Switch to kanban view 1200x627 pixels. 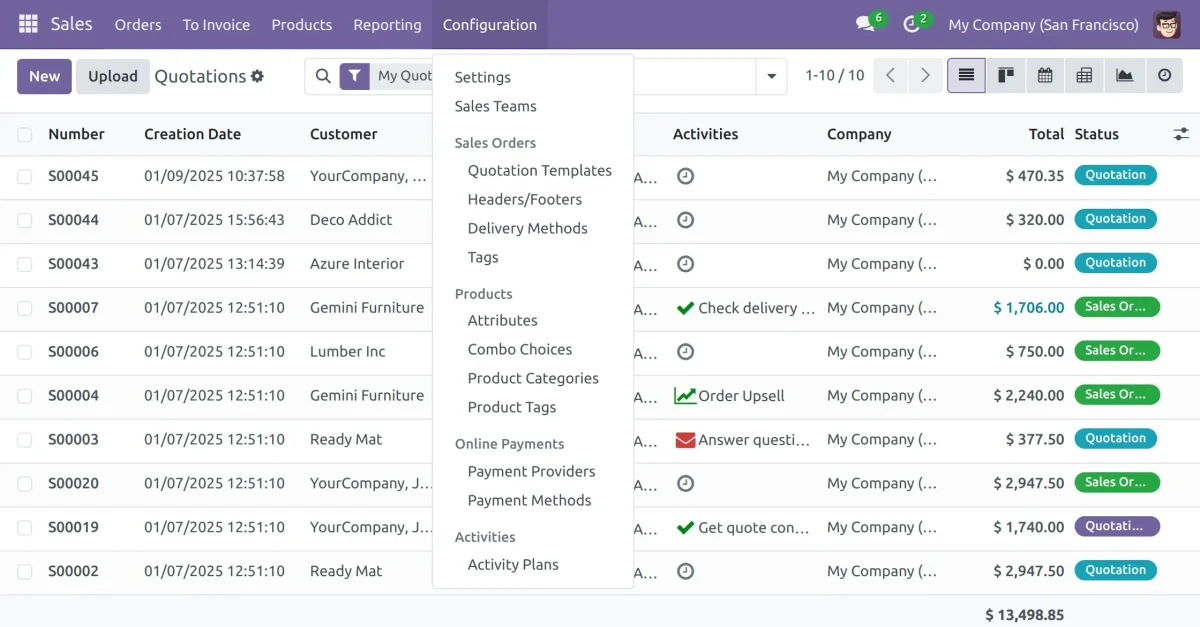(x=1006, y=75)
